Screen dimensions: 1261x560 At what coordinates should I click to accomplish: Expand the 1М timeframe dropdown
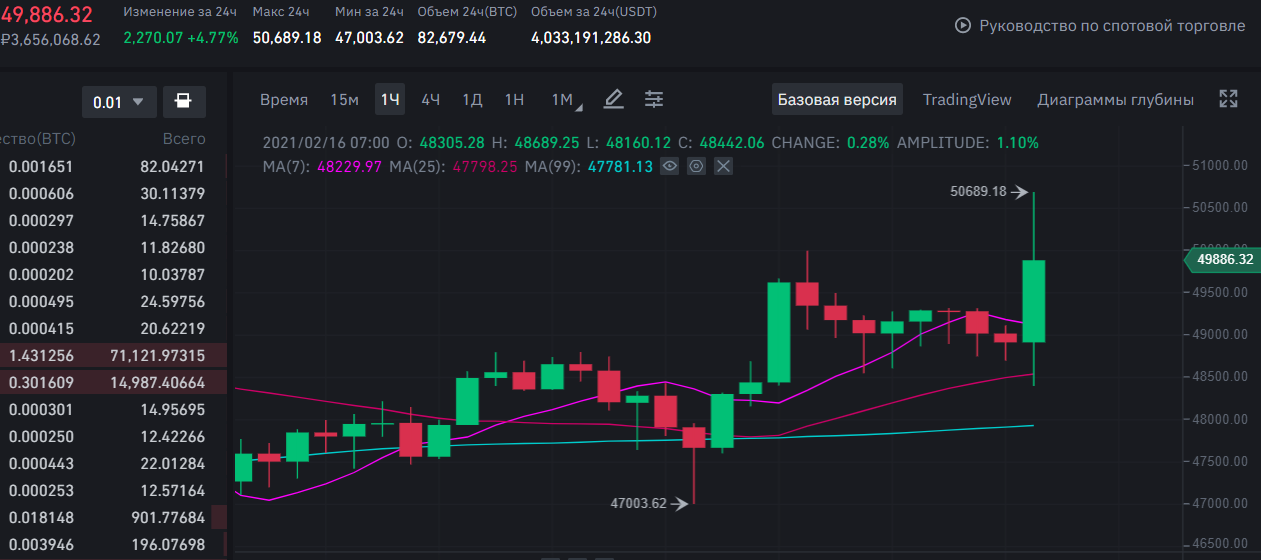565,99
